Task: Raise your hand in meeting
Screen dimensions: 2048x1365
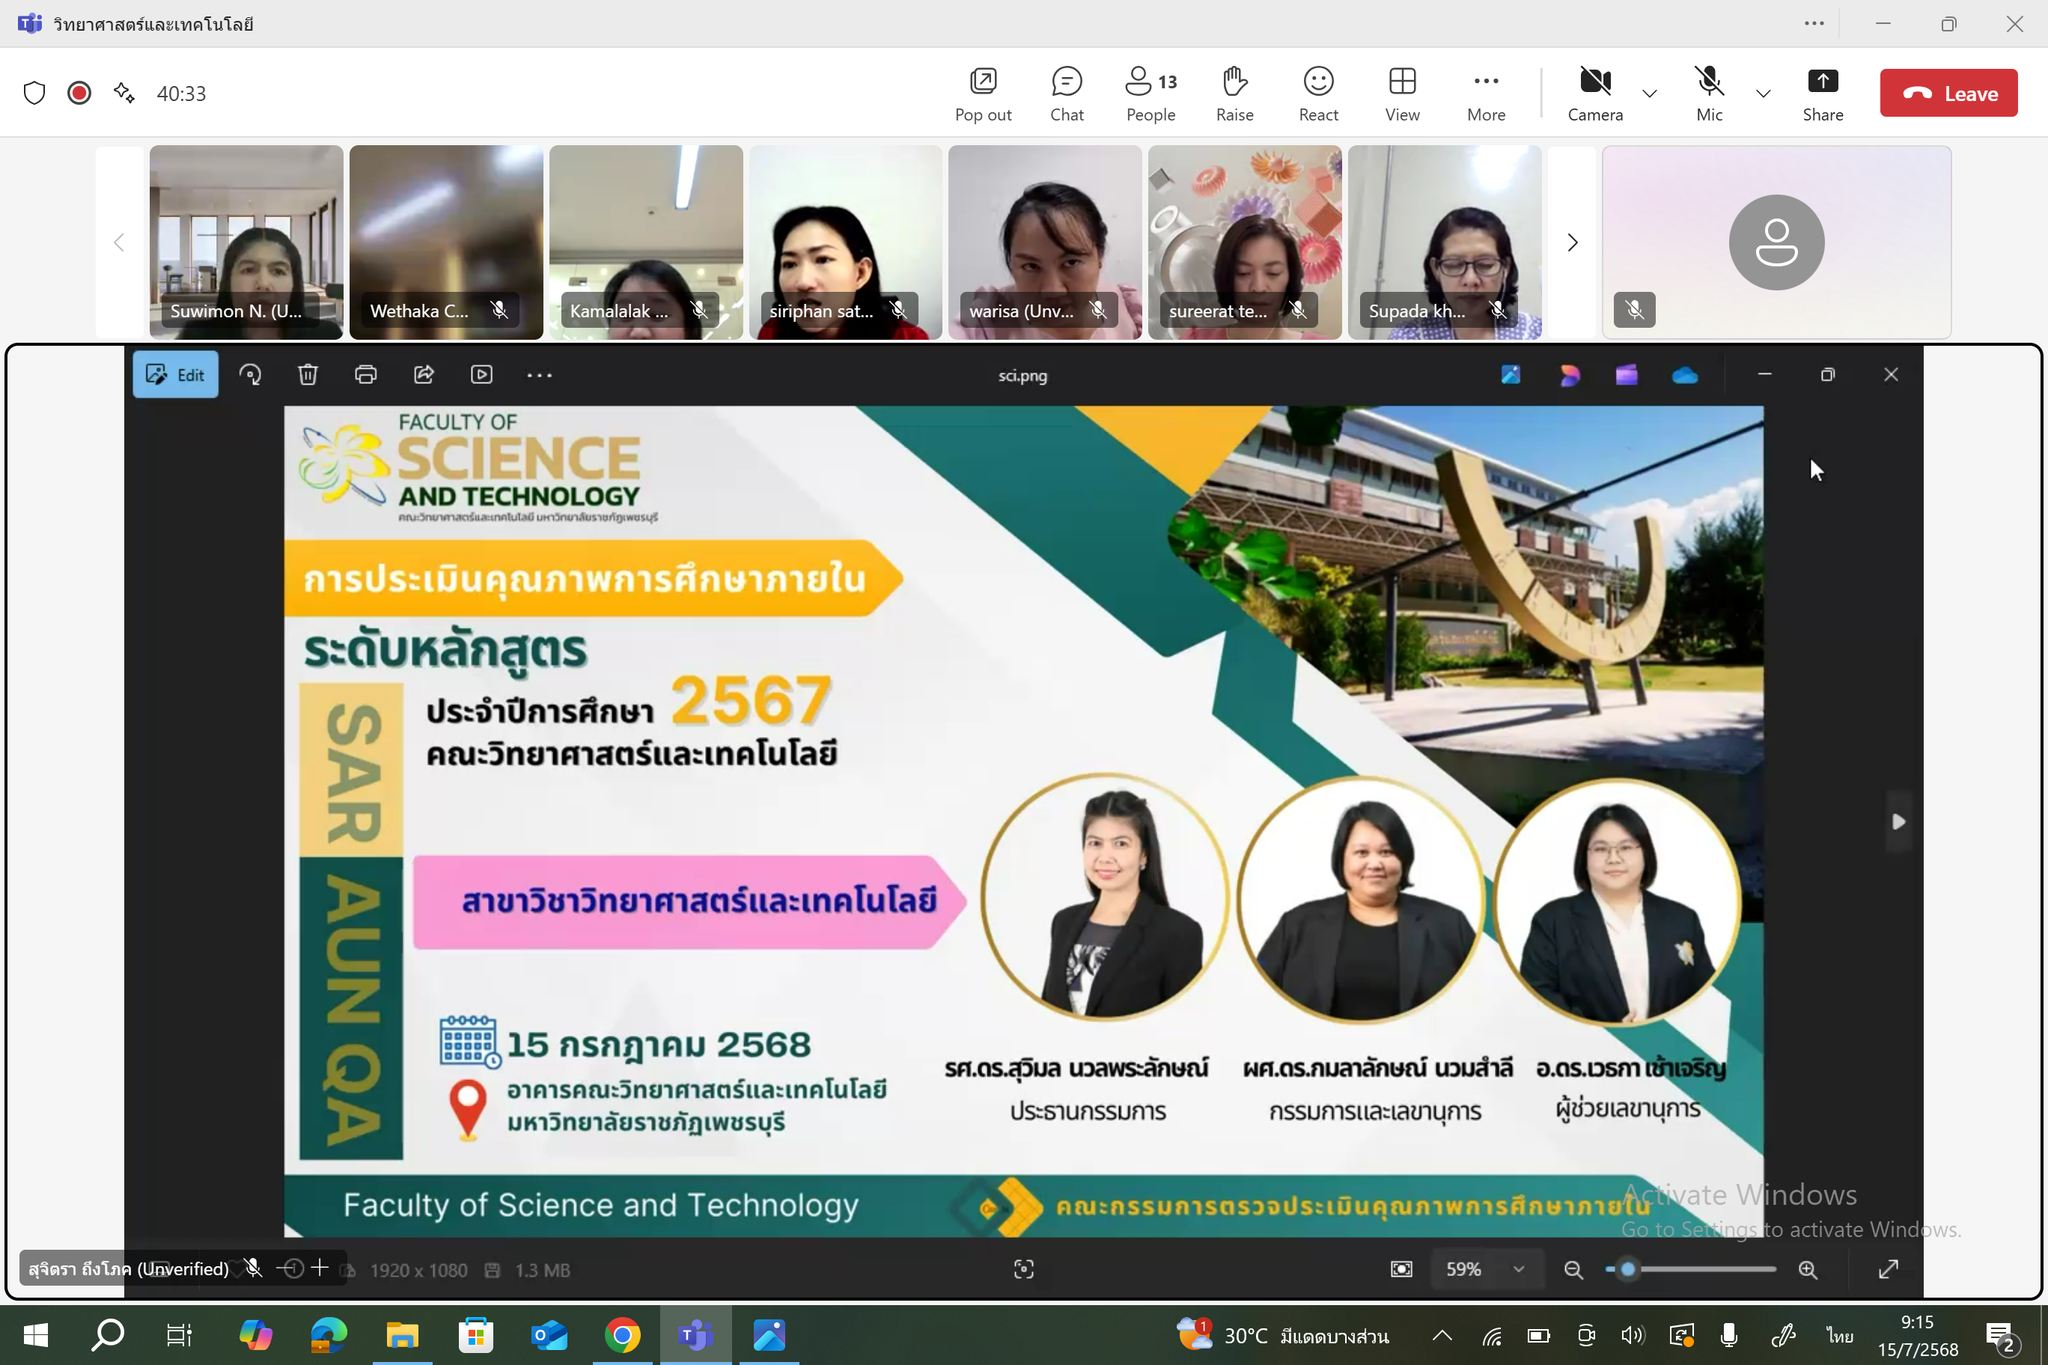Action: [1234, 93]
